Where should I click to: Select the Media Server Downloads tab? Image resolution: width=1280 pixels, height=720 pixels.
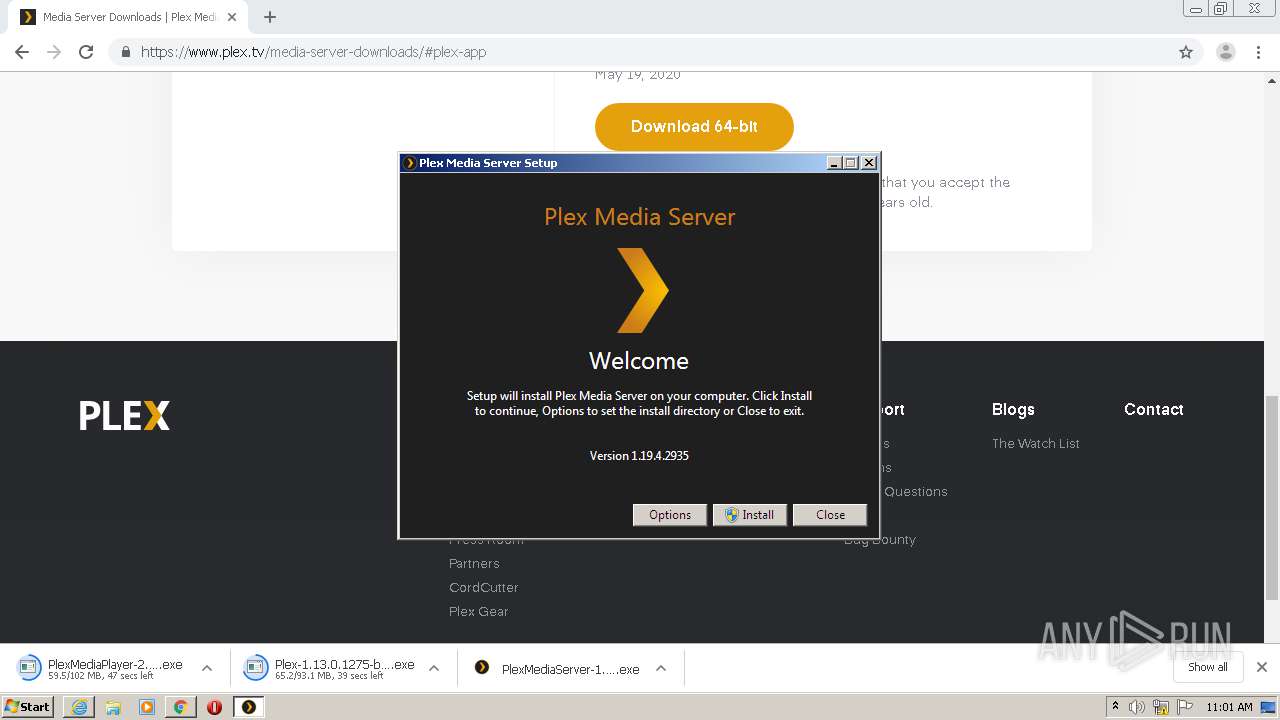tap(128, 17)
